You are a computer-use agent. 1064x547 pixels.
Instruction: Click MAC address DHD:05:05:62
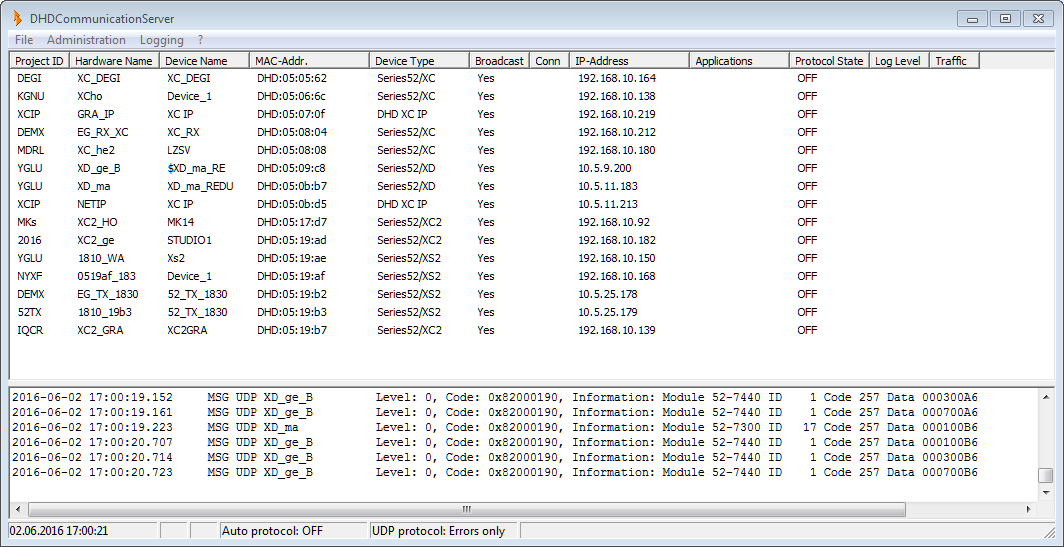[292, 78]
